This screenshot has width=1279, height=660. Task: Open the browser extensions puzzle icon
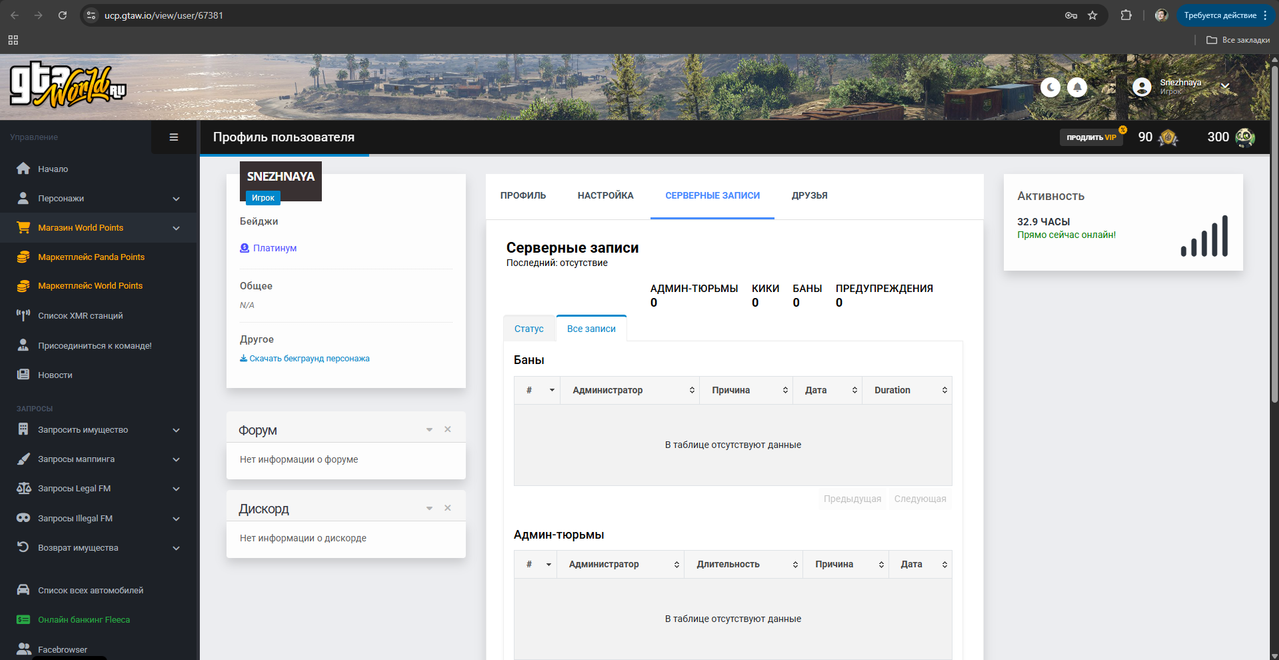pos(1126,15)
